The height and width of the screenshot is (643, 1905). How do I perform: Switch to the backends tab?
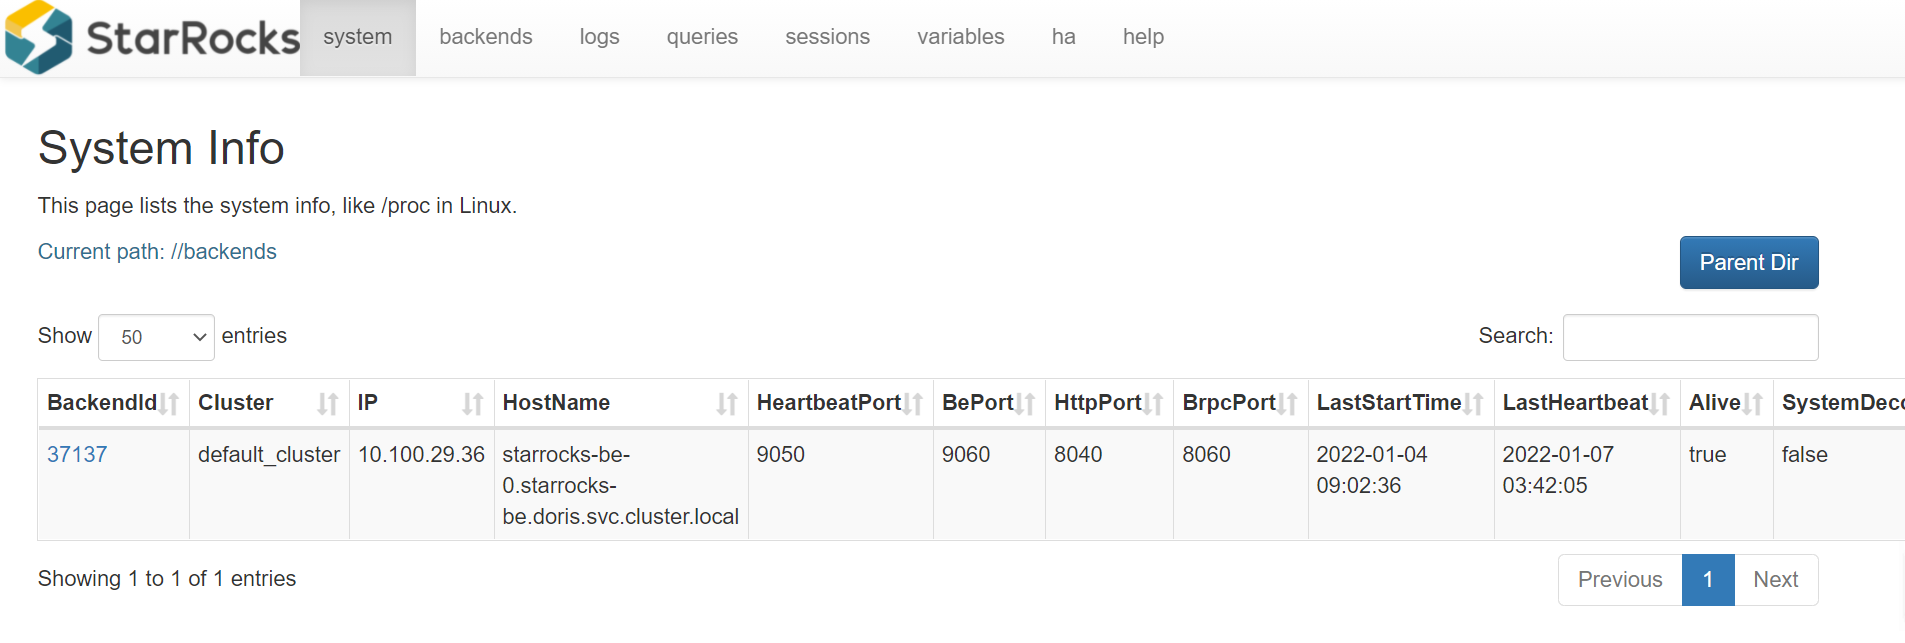point(485,37)
